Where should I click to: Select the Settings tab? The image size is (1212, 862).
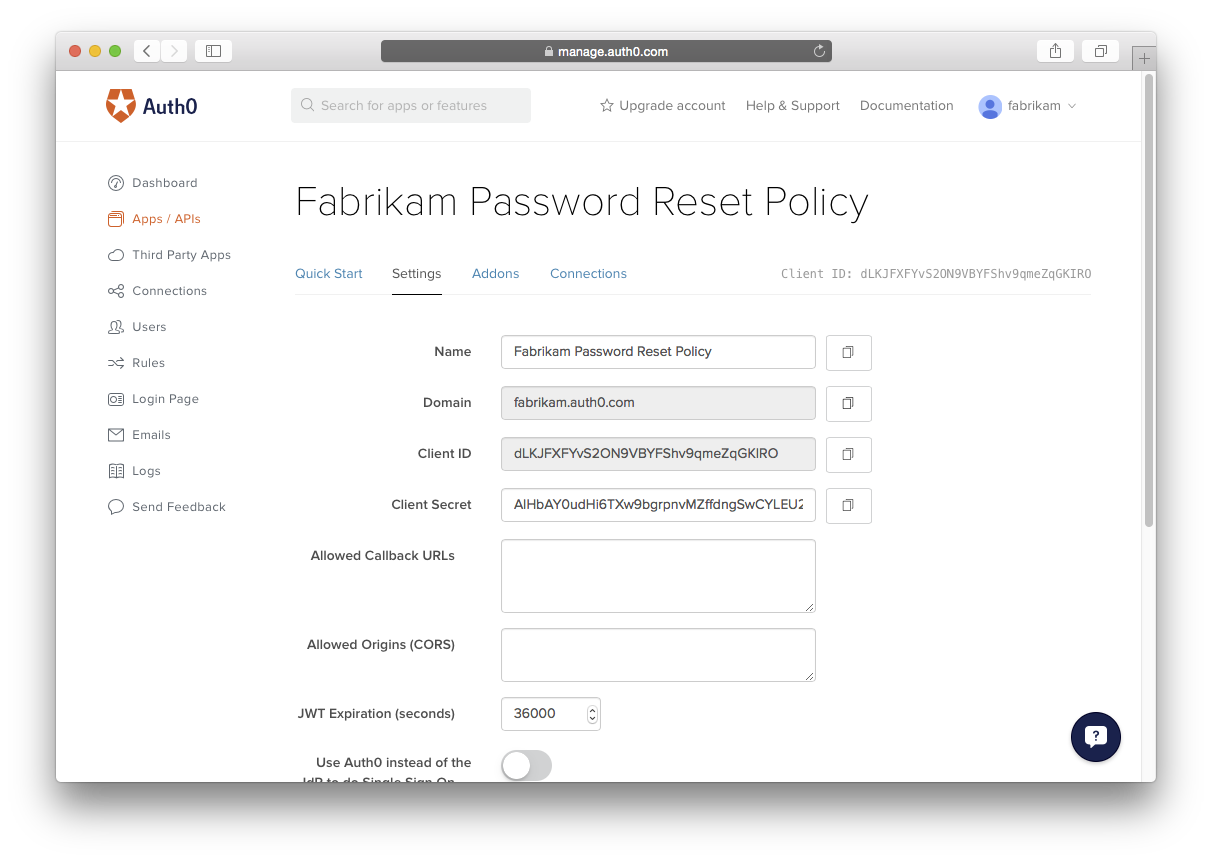[416, 273]
